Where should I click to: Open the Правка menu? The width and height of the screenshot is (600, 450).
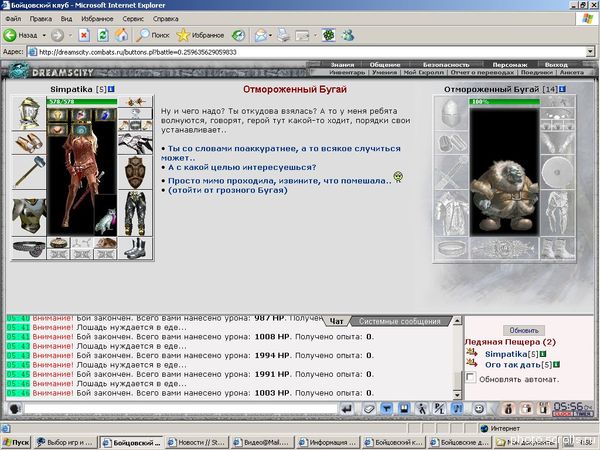coord(41,18)
